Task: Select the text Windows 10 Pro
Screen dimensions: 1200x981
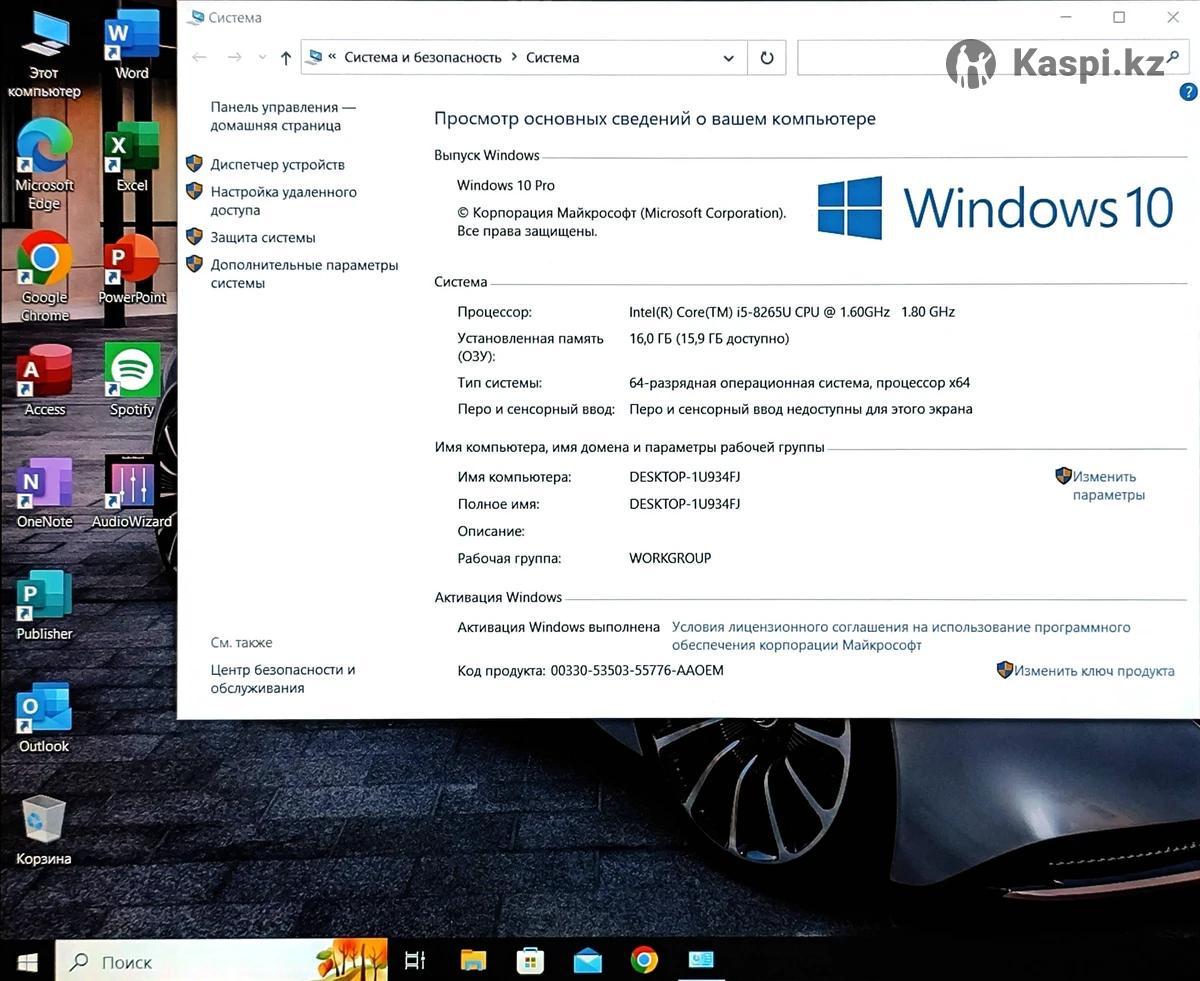Action: coord(506,185)
